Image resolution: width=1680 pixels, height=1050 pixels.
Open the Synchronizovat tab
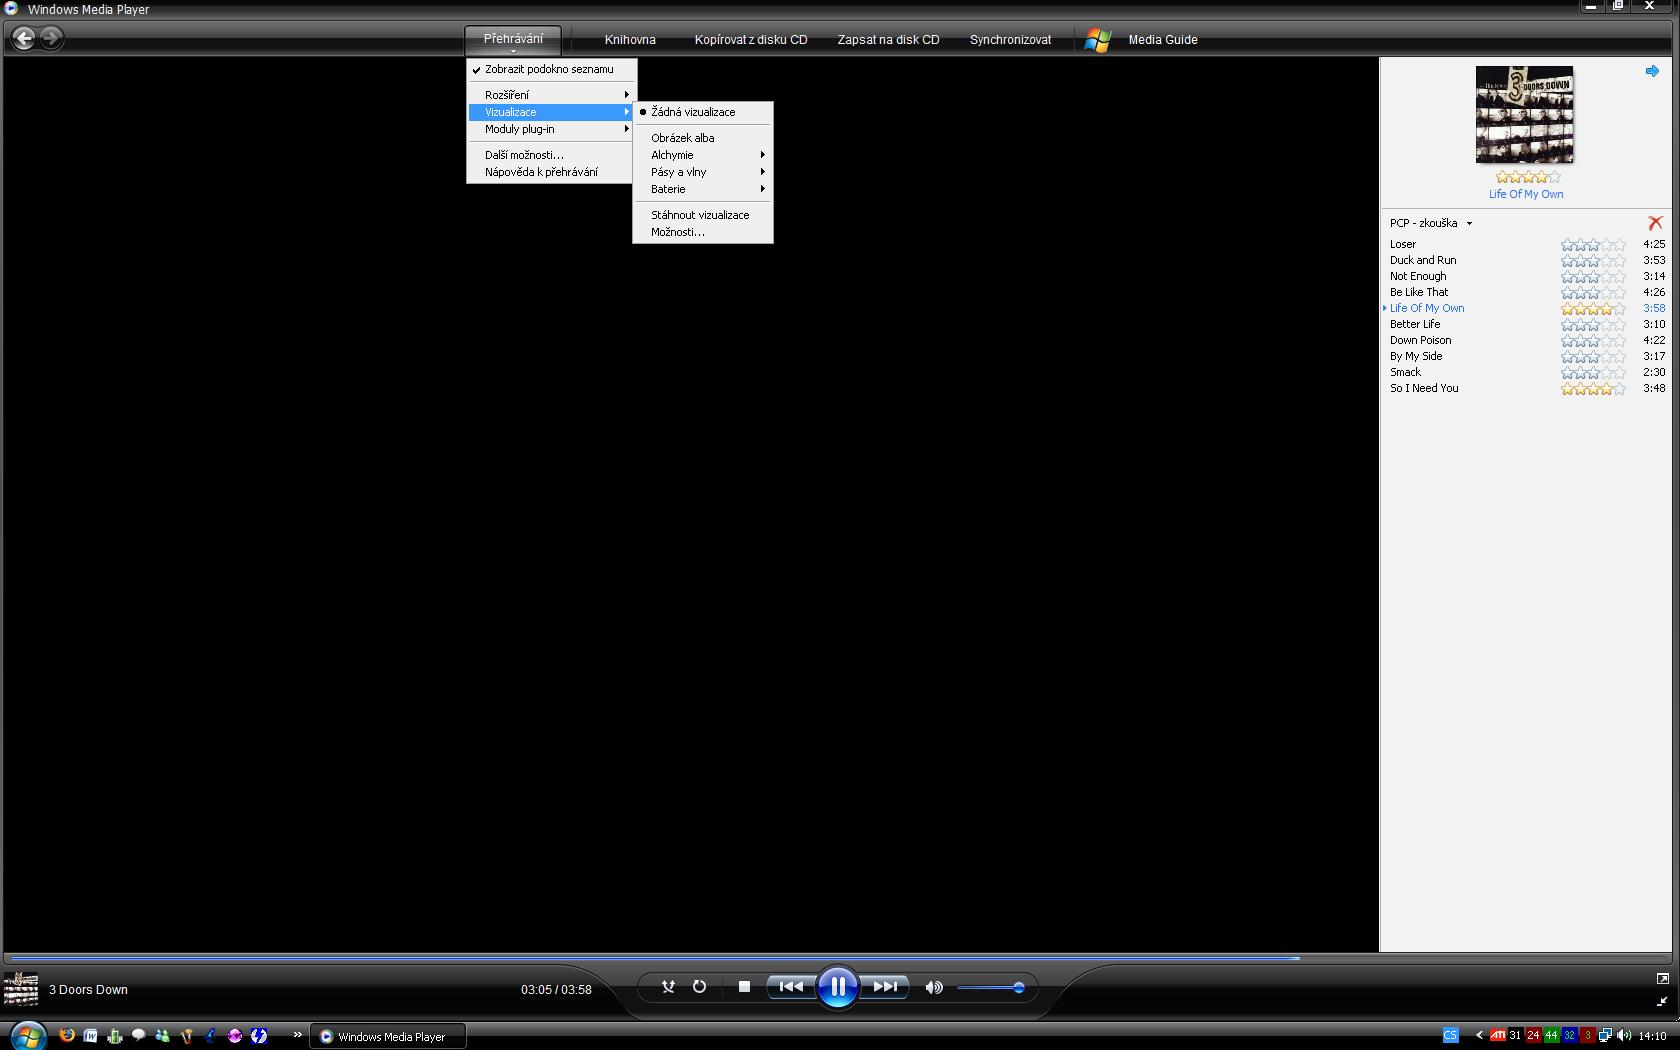tap(1010, 40)
